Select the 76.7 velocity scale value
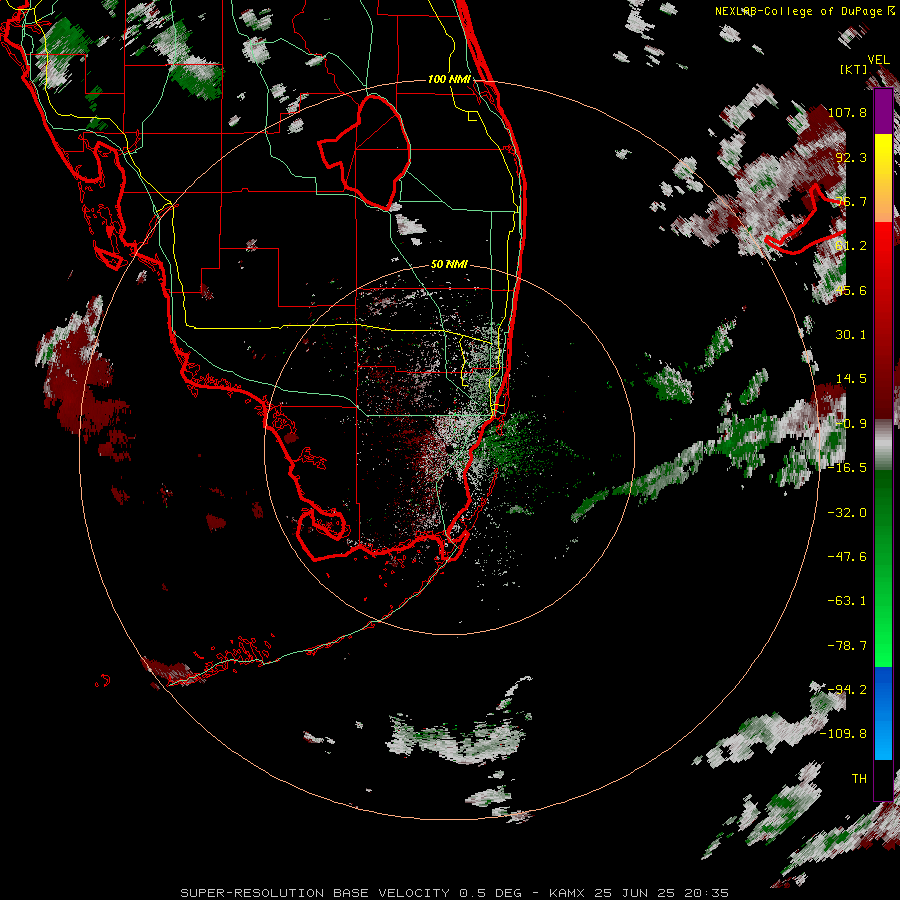 [x=851, y=201]
